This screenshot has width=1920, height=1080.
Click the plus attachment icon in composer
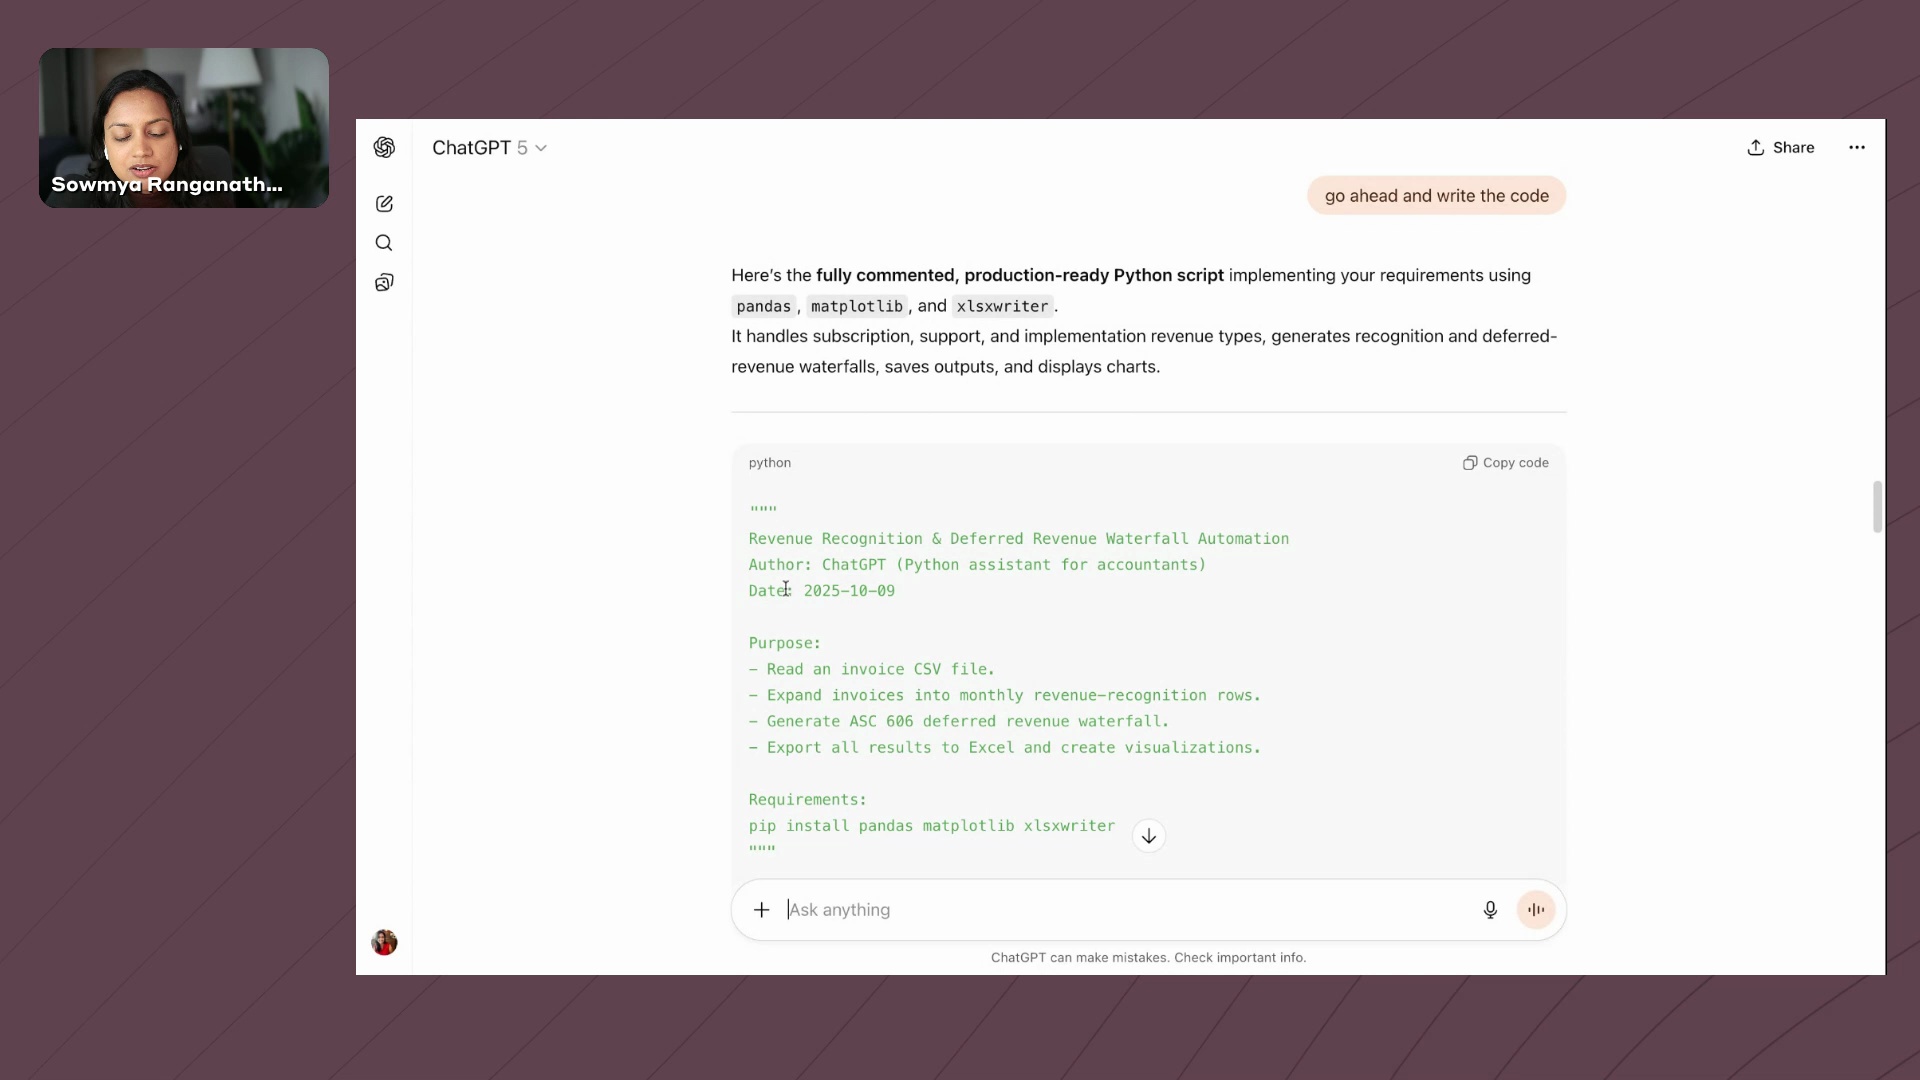click(762, 910)
